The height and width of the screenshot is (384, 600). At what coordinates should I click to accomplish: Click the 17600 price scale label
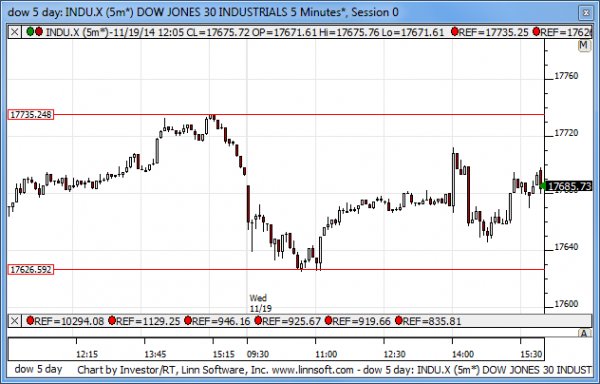(x=566, y=304)
